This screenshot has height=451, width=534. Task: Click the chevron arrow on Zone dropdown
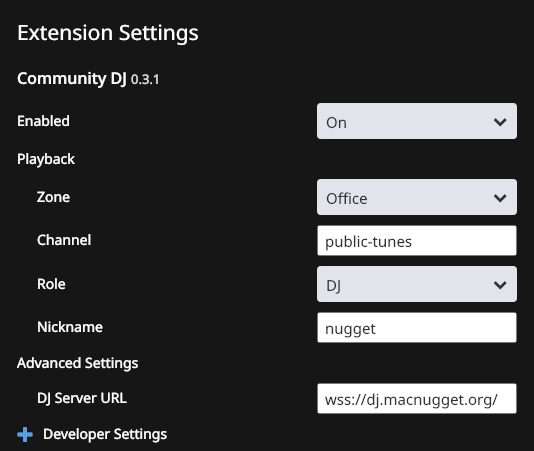(x=500, y=198)
